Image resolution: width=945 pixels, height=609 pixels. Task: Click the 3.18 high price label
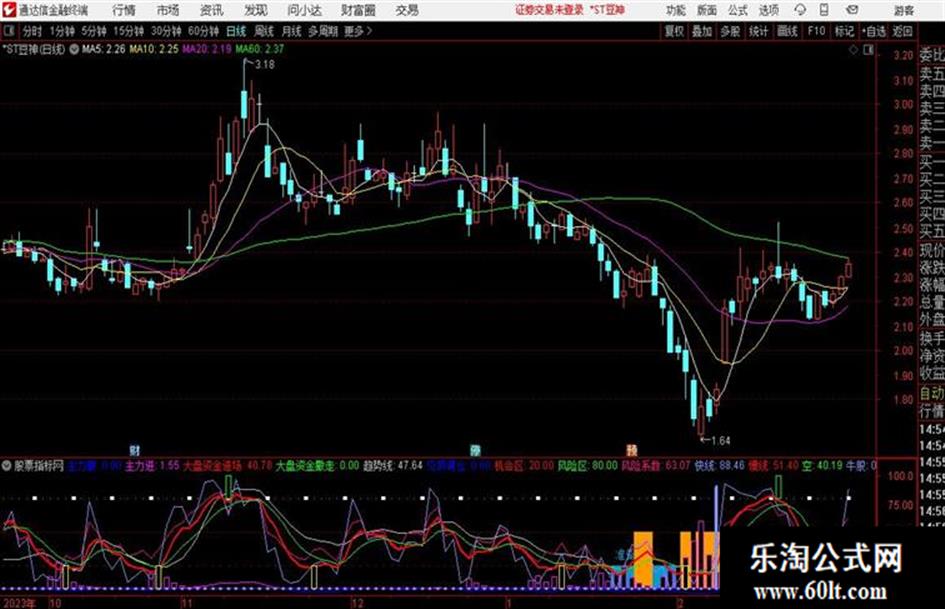pyautogui.click(x=265, y=65)
